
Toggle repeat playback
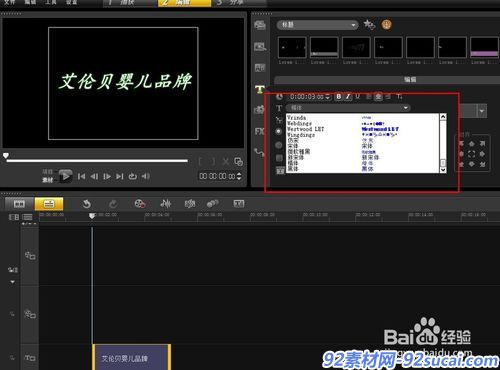(133, 176)
